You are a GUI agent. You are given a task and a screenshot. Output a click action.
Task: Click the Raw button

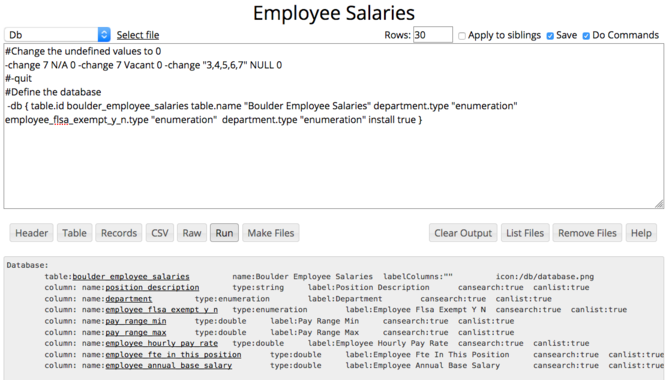(x=192, y=233)
